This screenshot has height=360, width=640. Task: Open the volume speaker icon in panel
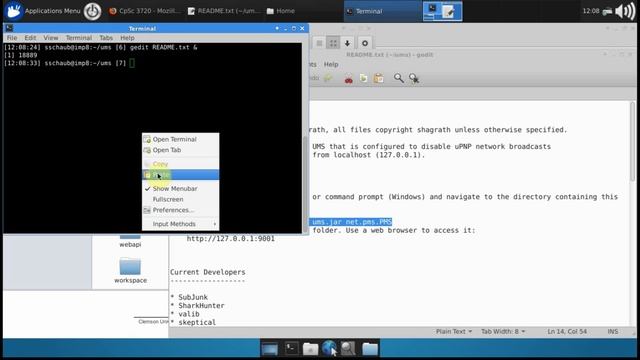pos(625,11)
